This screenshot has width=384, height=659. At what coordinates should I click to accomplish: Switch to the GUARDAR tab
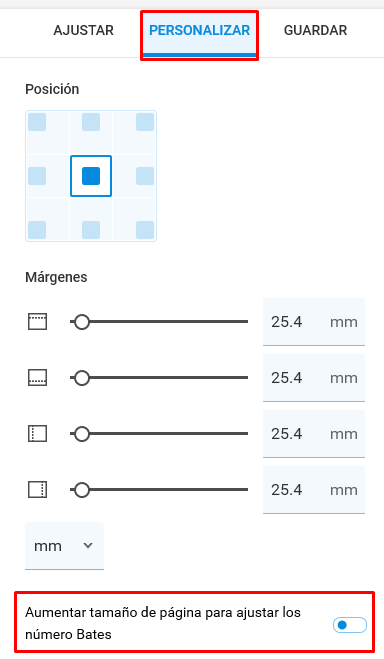click(x=316, y=30)
